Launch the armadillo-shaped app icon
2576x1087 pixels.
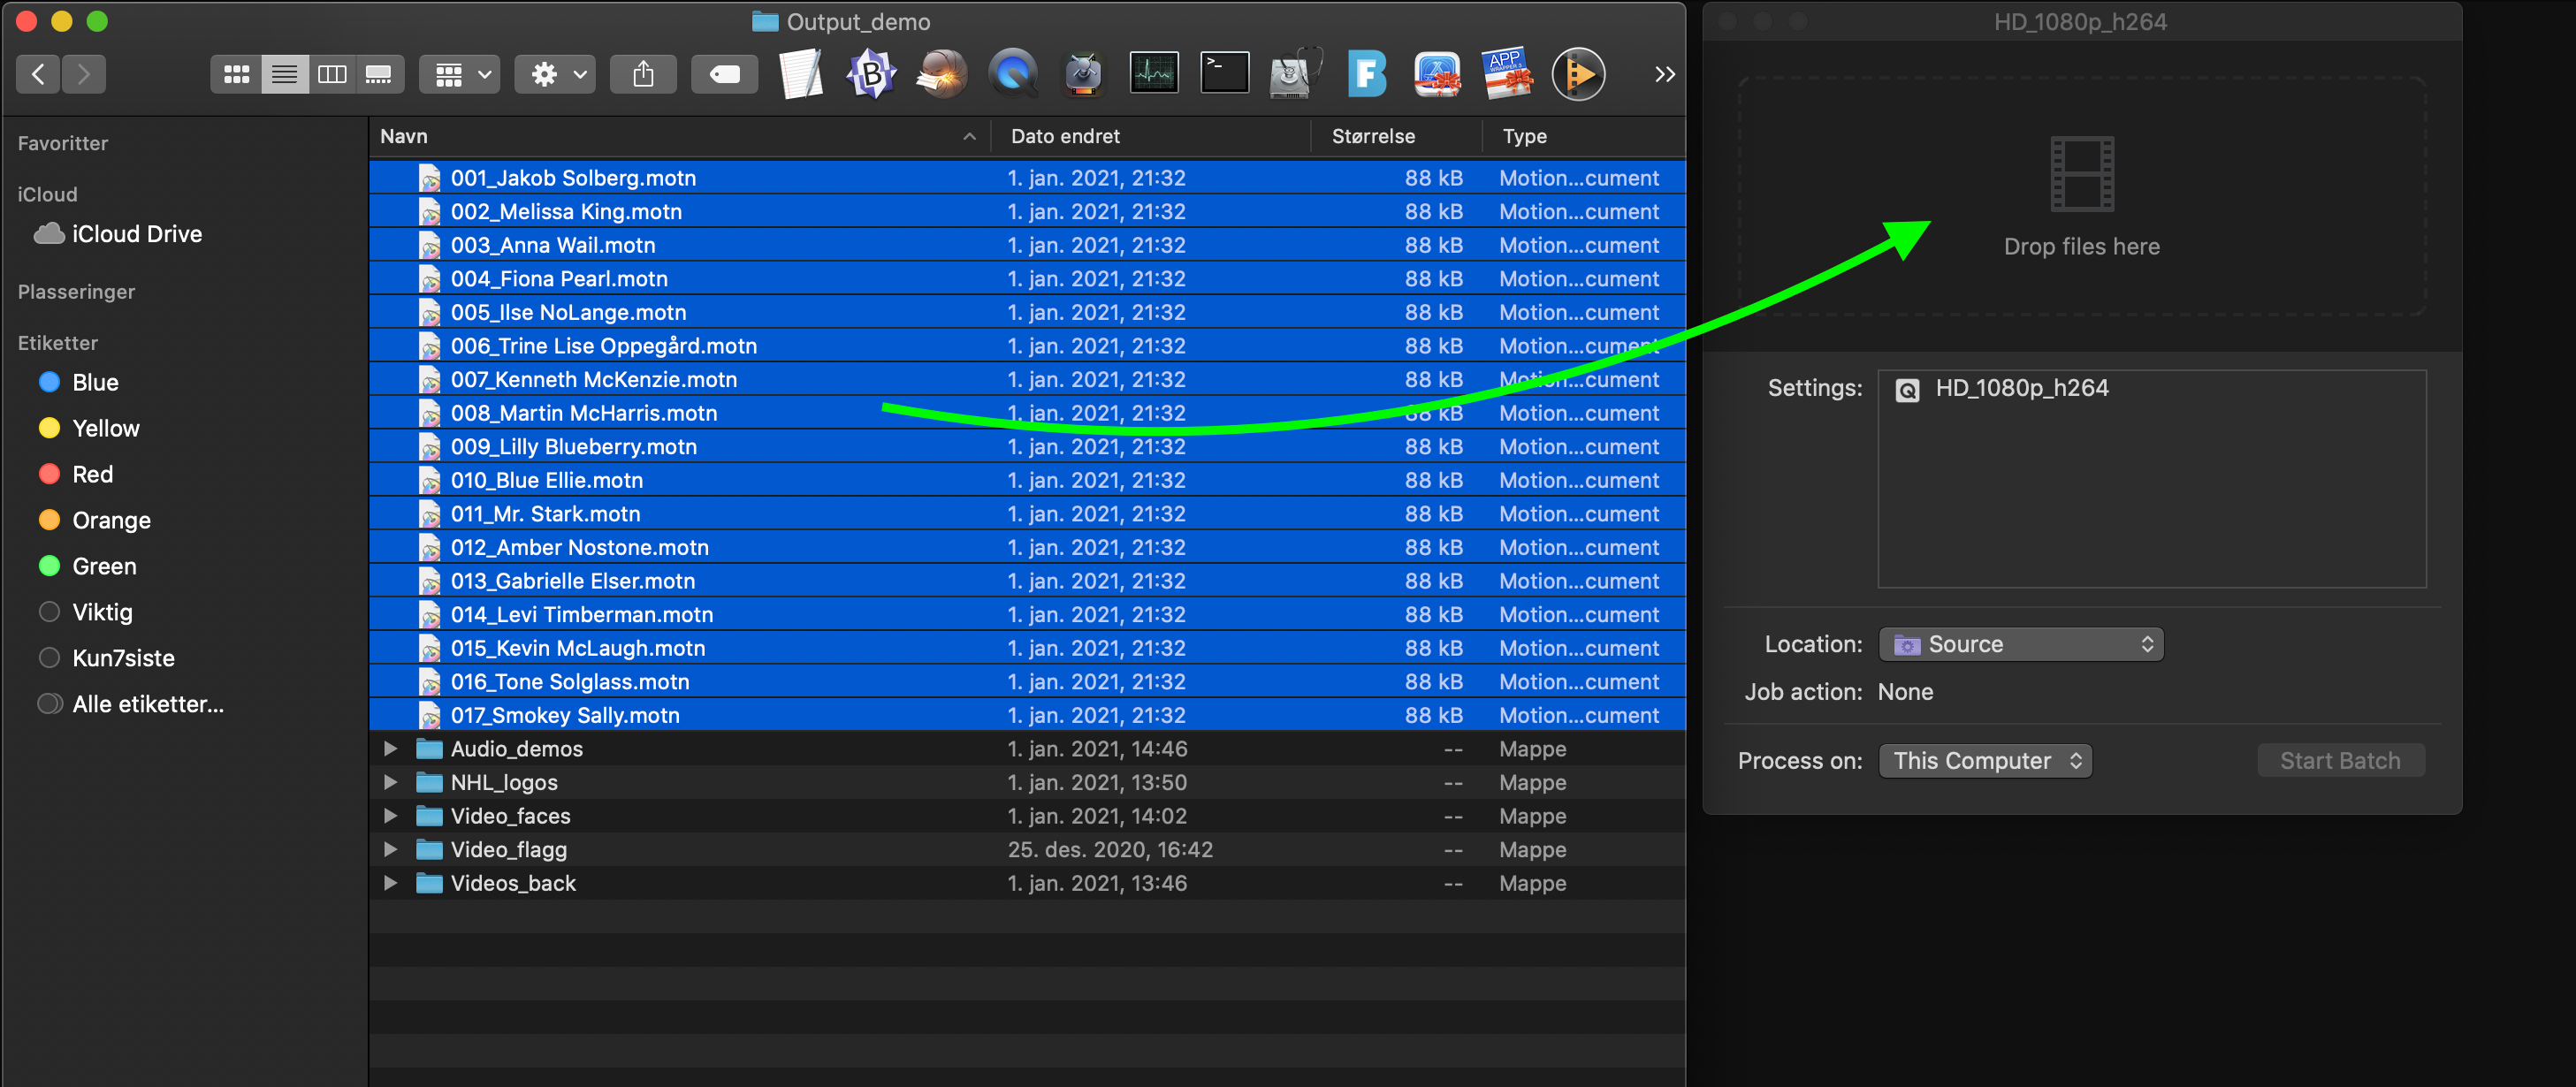(942, 74)
